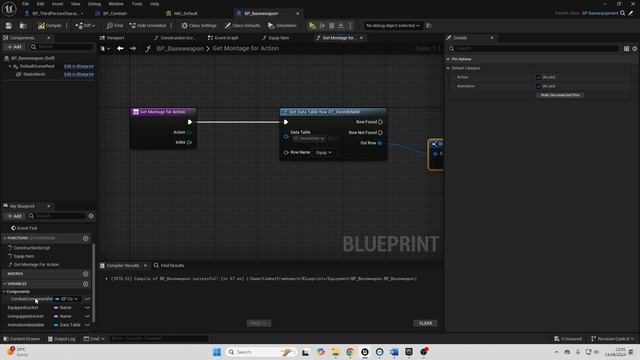Screen dimensions: 640x360
Task: Add a component in Components panel
Action: click(14, 47)
